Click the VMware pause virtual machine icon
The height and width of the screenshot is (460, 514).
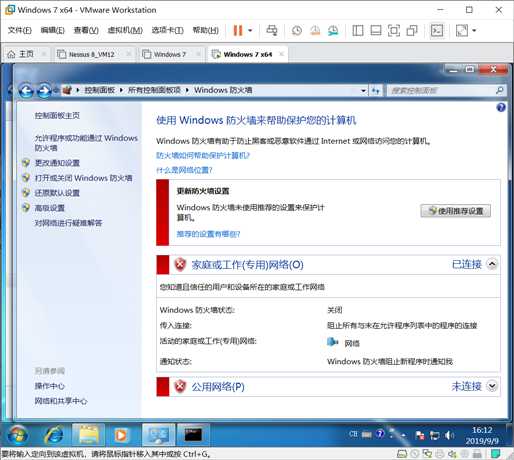[238, 31]
